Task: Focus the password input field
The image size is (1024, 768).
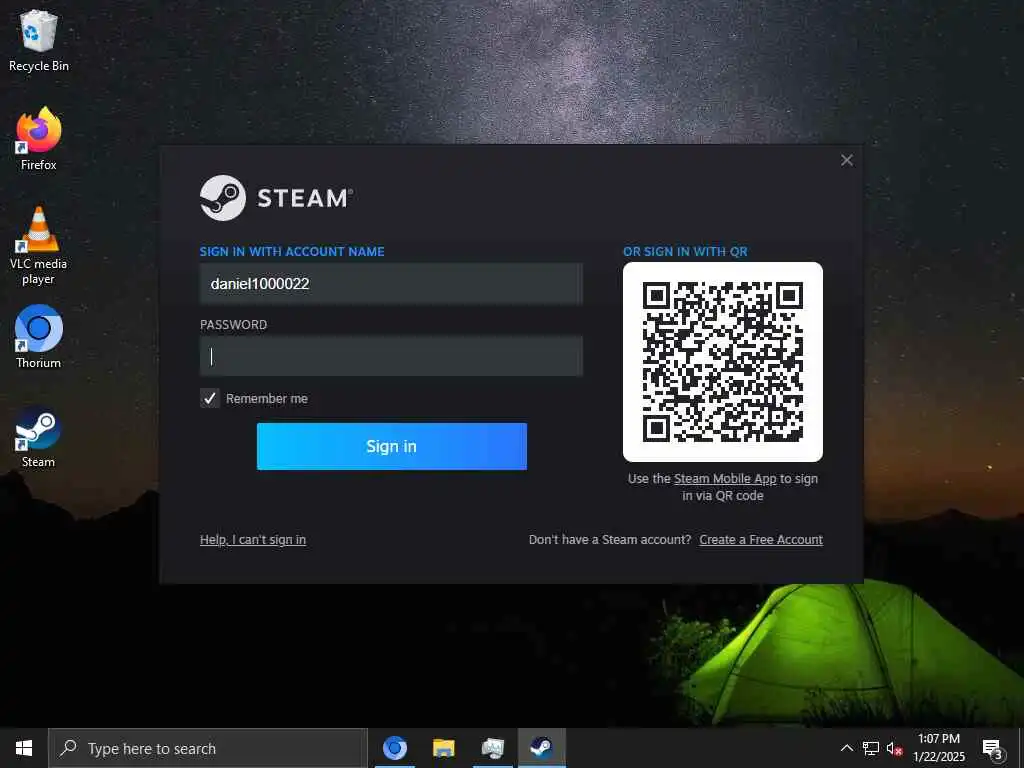Action: point(391,356)
